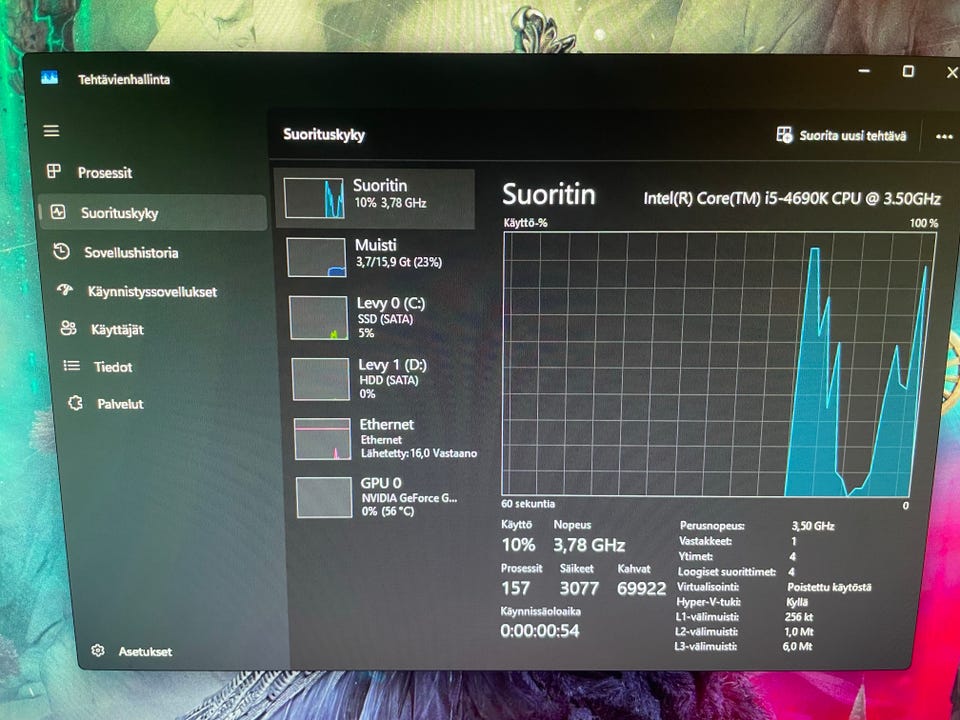The width and height of the screenshot is (960, 720).
Task: Select the Ethernet graph thumbnail
Action: tap(323, 438)
